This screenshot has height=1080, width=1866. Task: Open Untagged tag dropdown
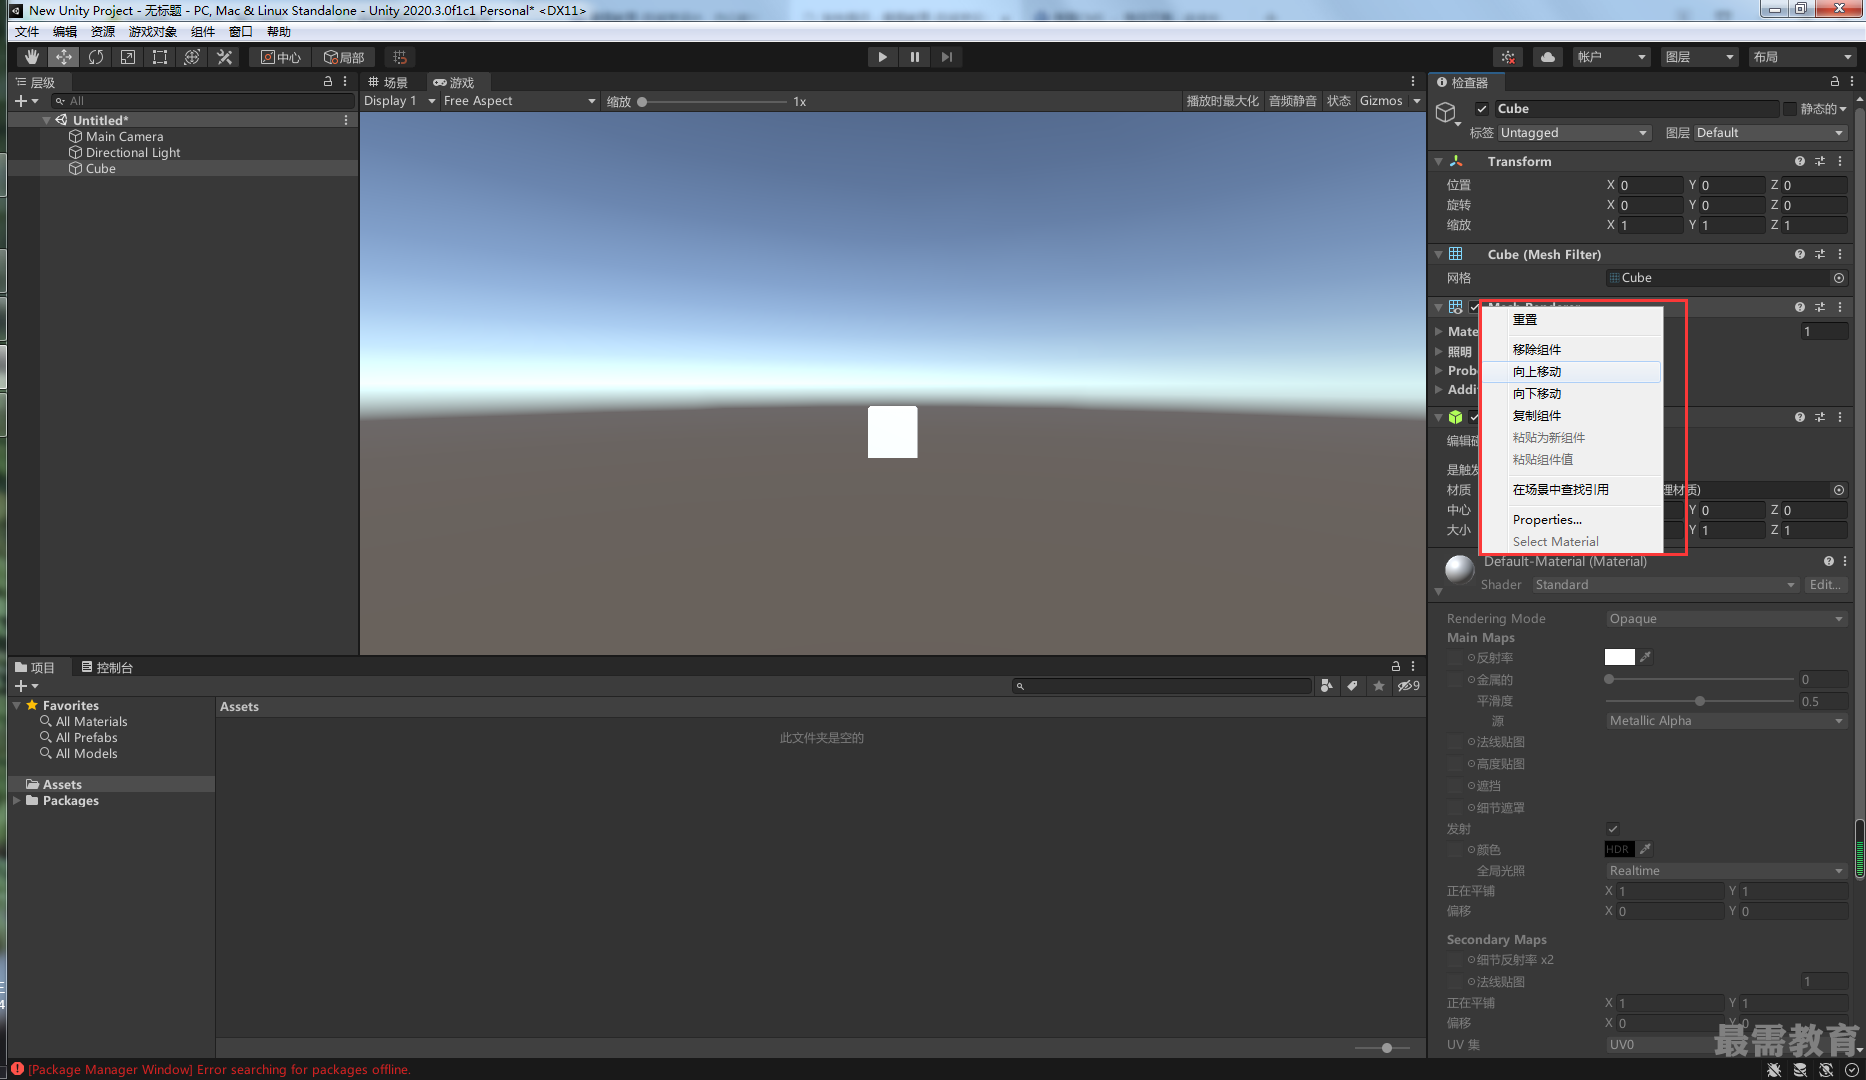[1574, 133]
